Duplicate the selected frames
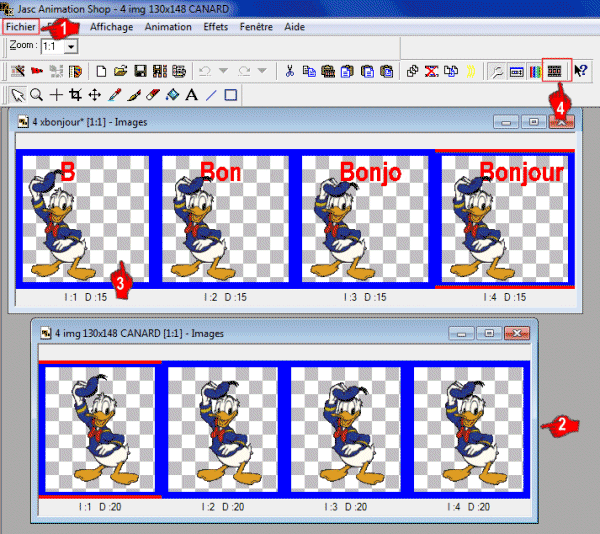600x534 pixels. click(x=412, y=71)
